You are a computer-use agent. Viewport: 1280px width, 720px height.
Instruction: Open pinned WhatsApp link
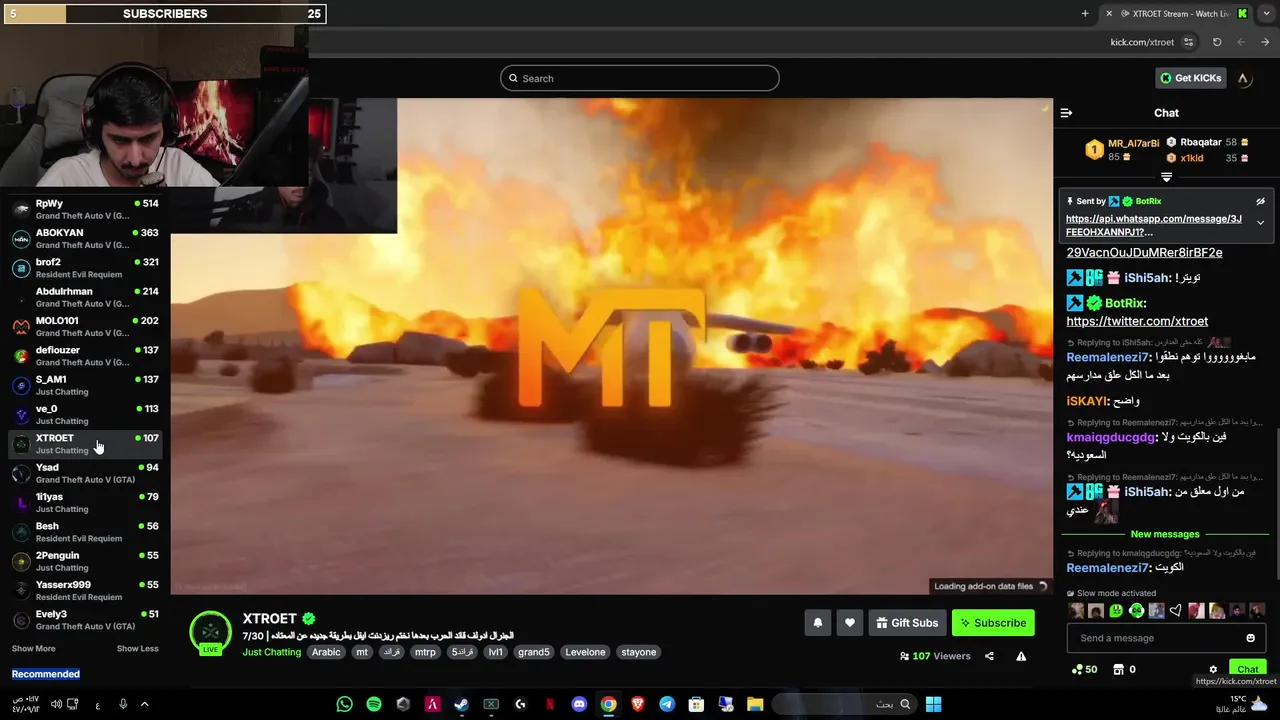pyautogui.click(x=1154, y=225)
